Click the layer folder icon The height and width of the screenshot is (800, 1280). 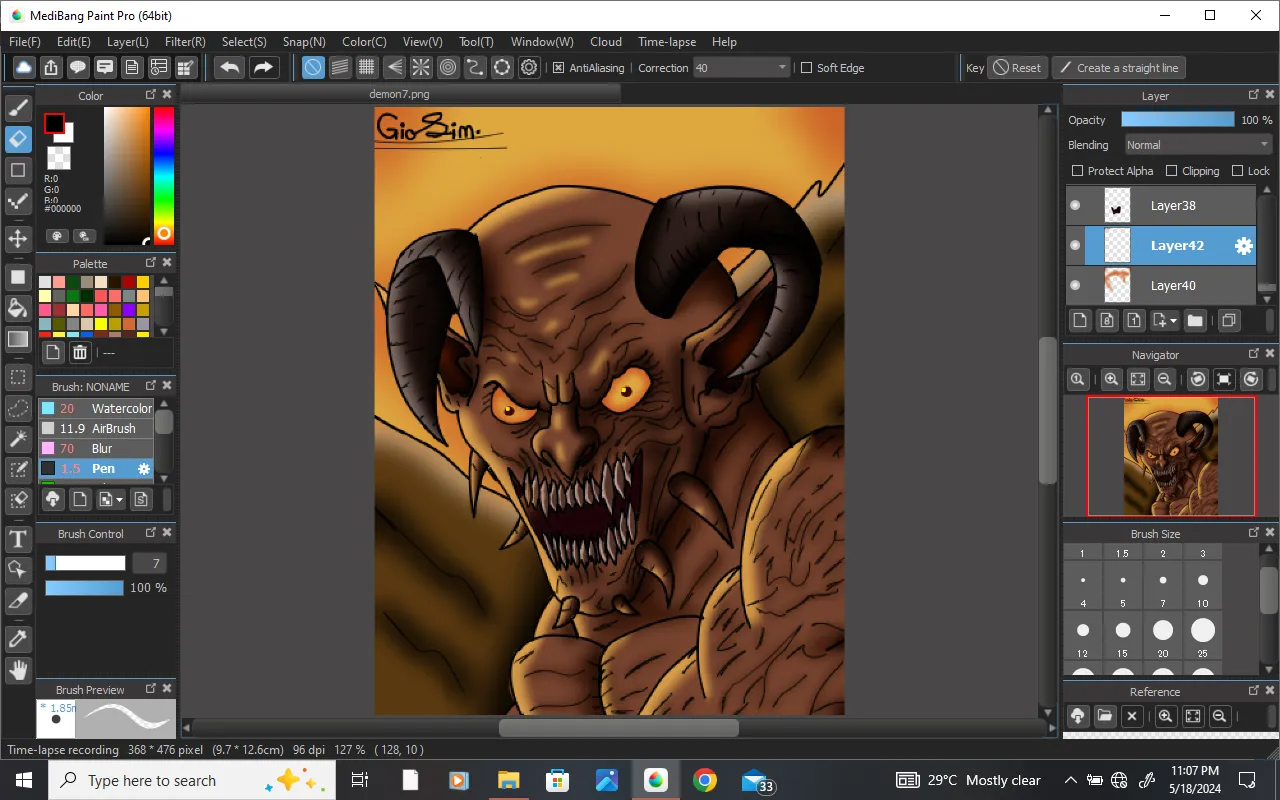click(x=1194, y=320)
